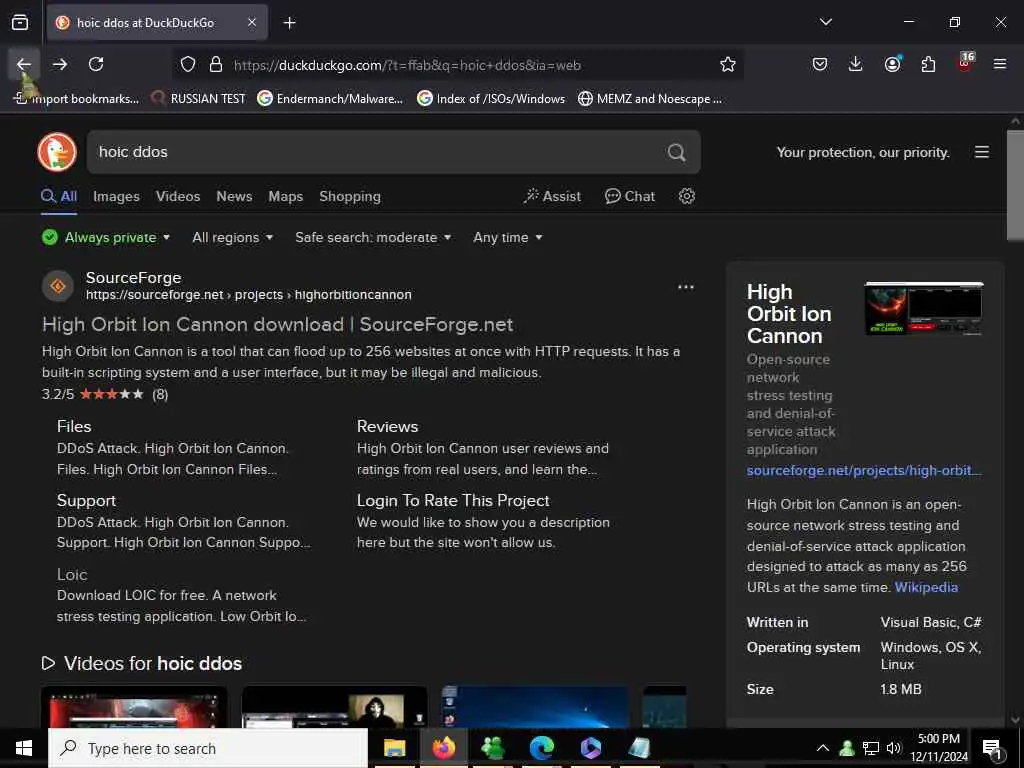Open MEMZ and Noescape bookmark
This screenshot has width=1024, height=768.
click(x=650, y=99)
